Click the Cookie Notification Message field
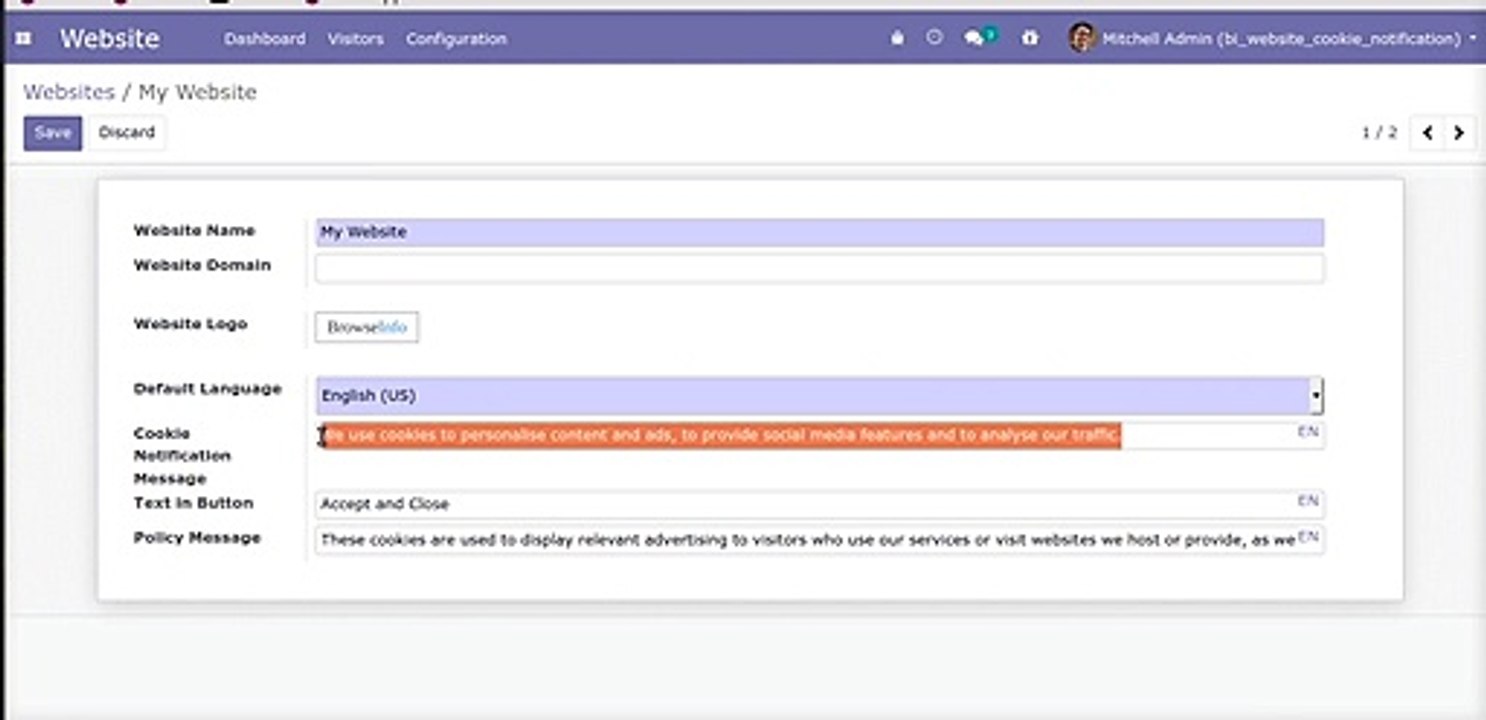The width and height of the screenshot is (1486, 720). click(820, 435)
